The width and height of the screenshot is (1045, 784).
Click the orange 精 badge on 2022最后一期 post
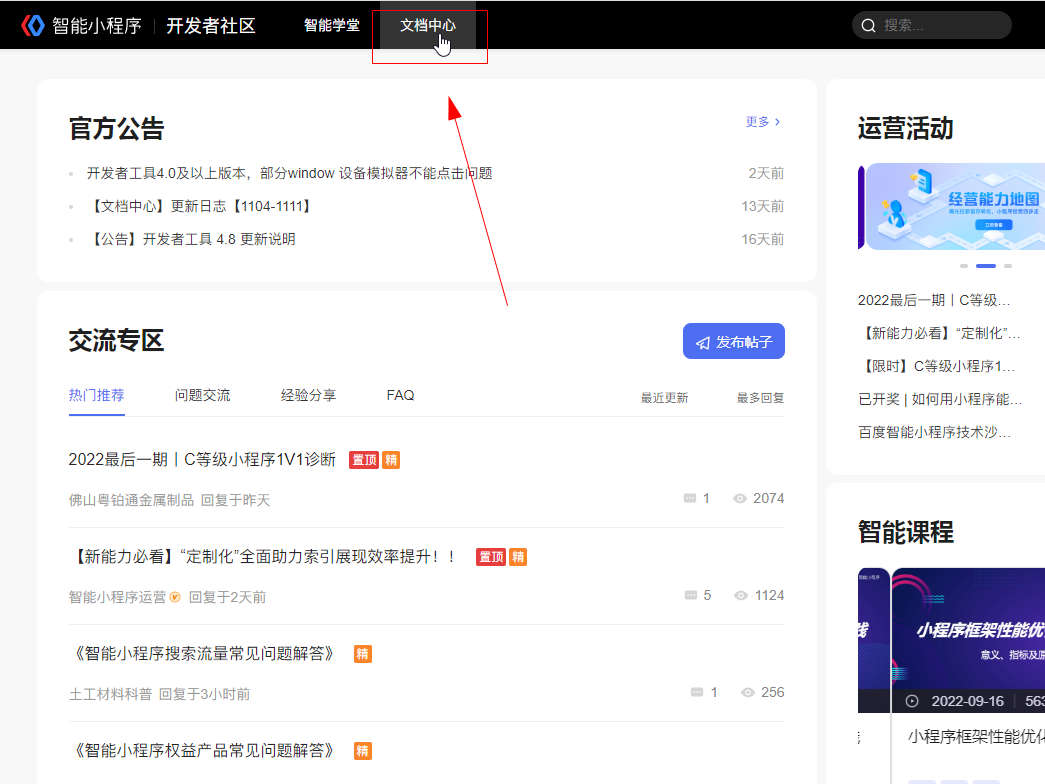[x=391, y=460]
